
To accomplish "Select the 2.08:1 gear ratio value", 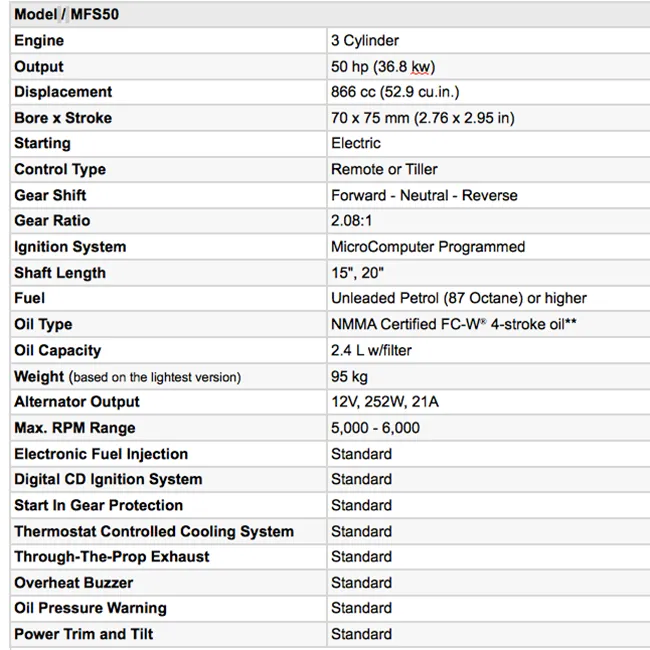I will point(351,221).
